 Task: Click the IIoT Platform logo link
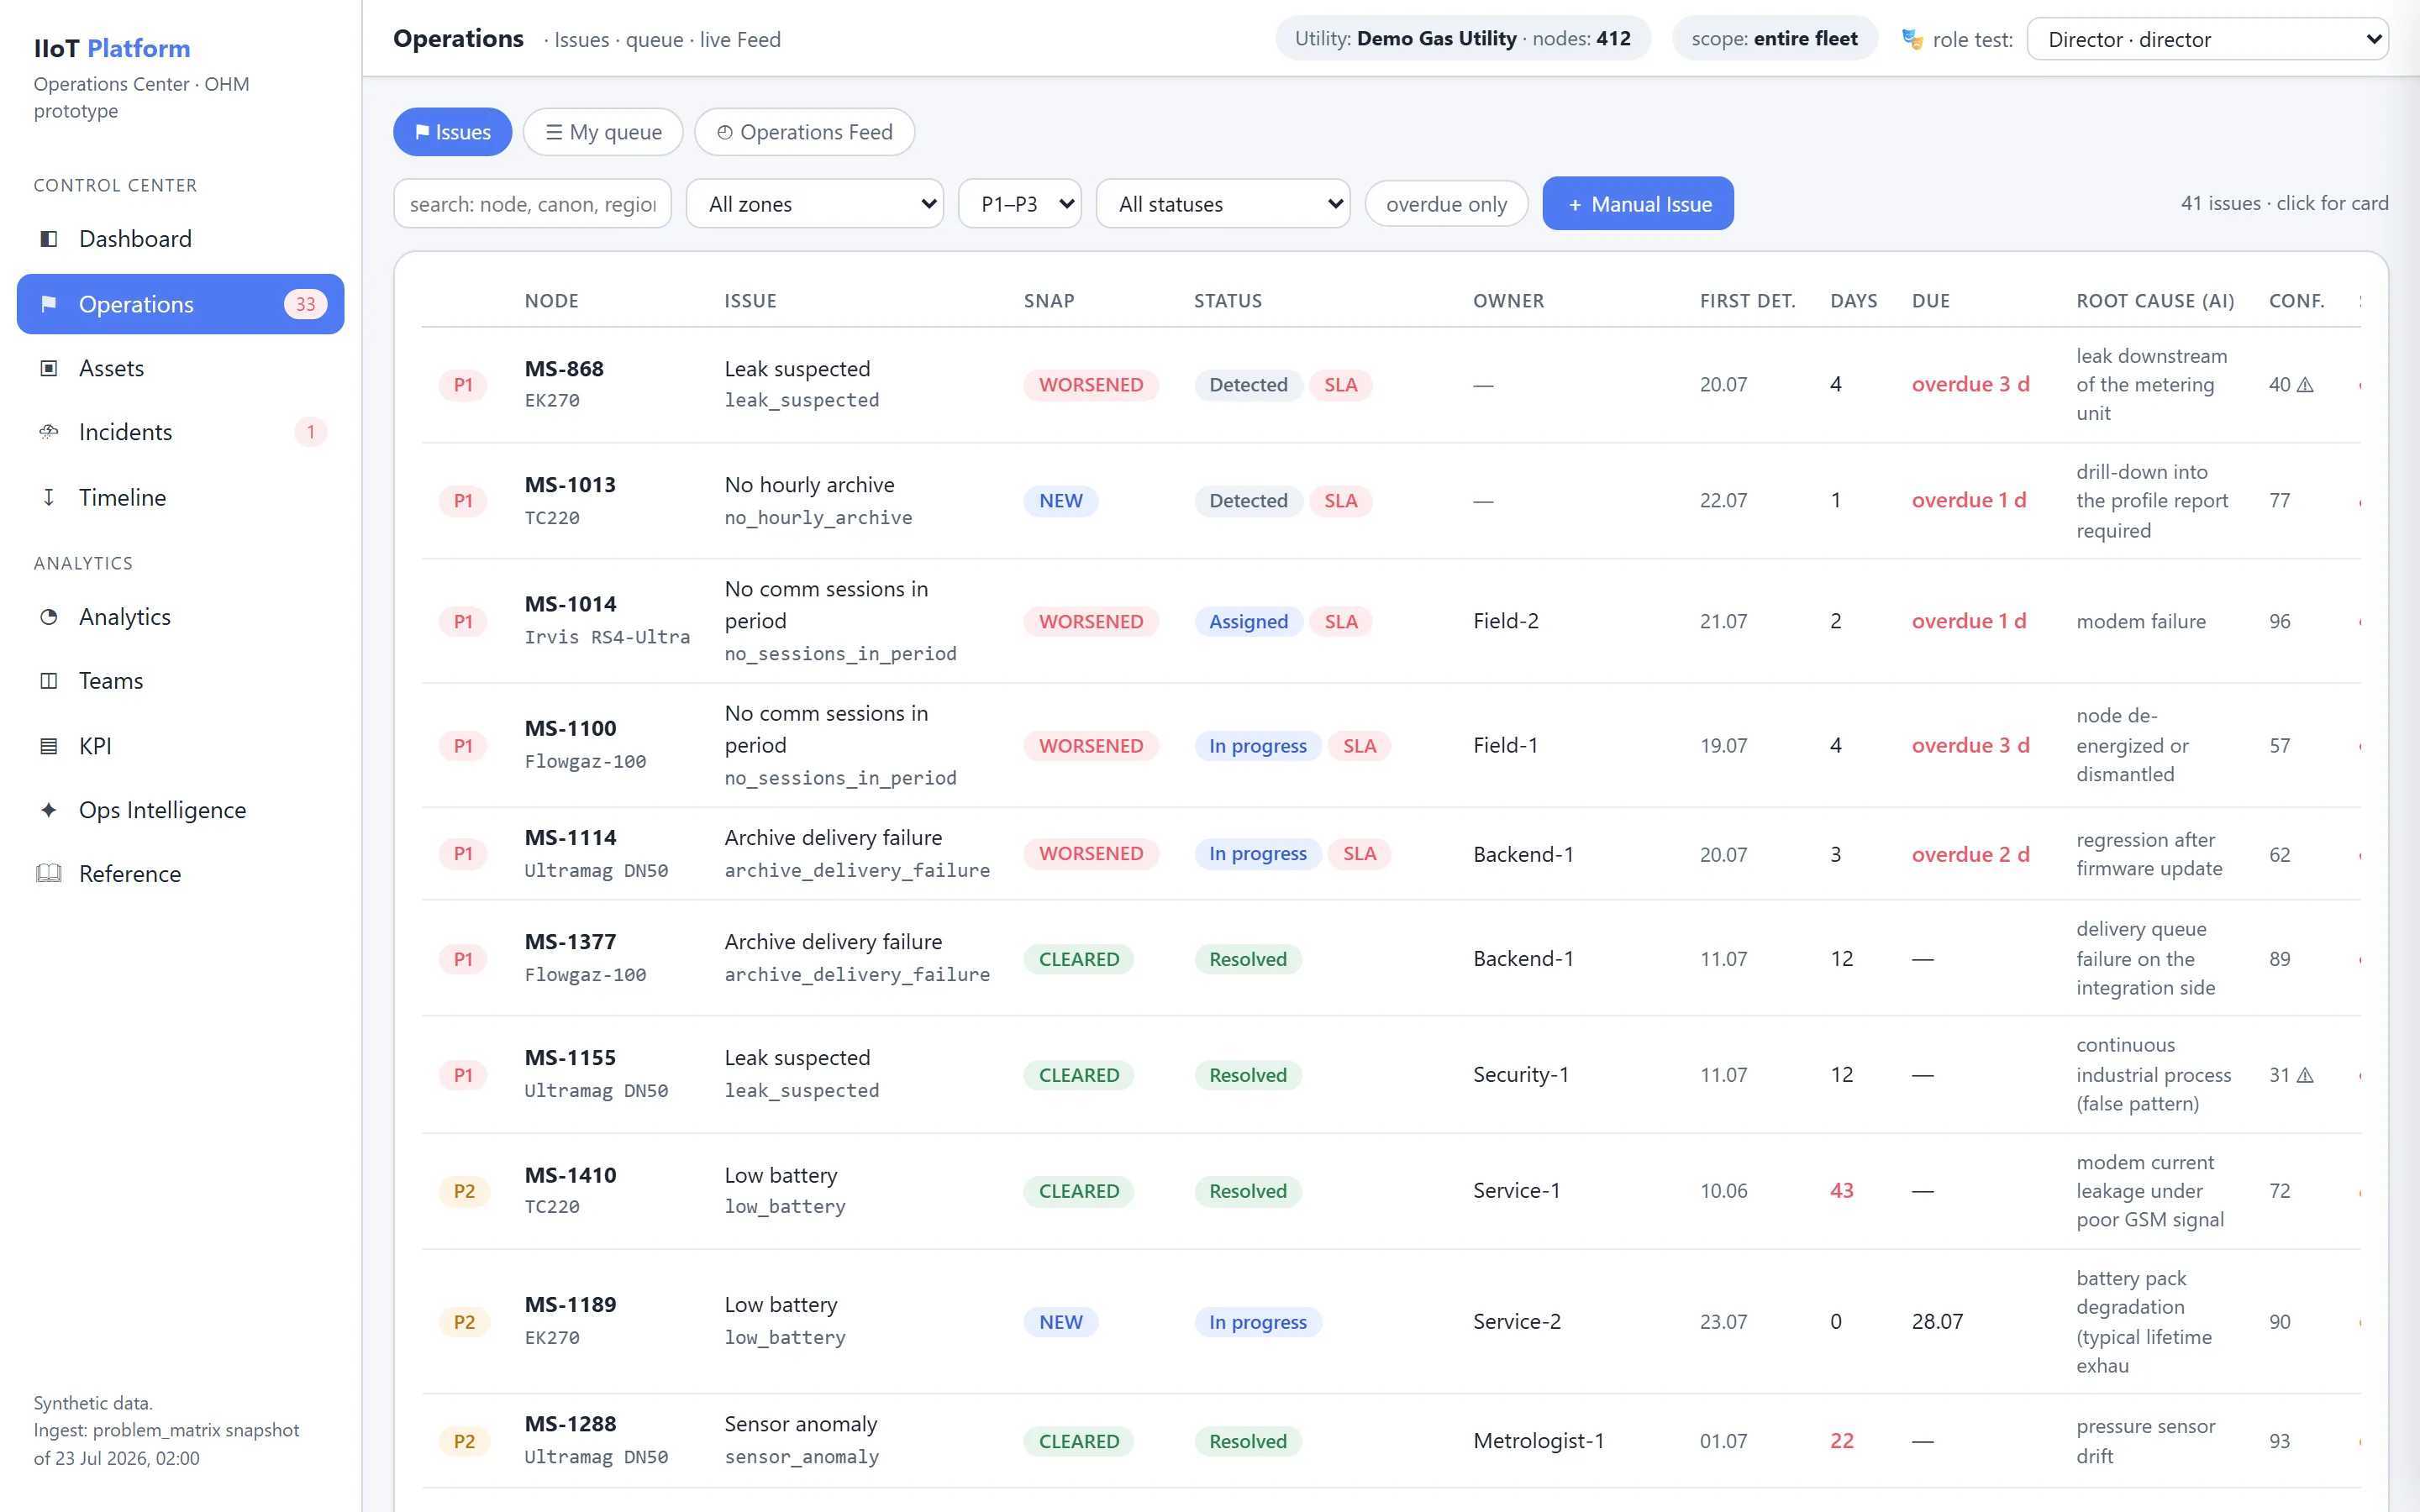[x=112, y=48]
